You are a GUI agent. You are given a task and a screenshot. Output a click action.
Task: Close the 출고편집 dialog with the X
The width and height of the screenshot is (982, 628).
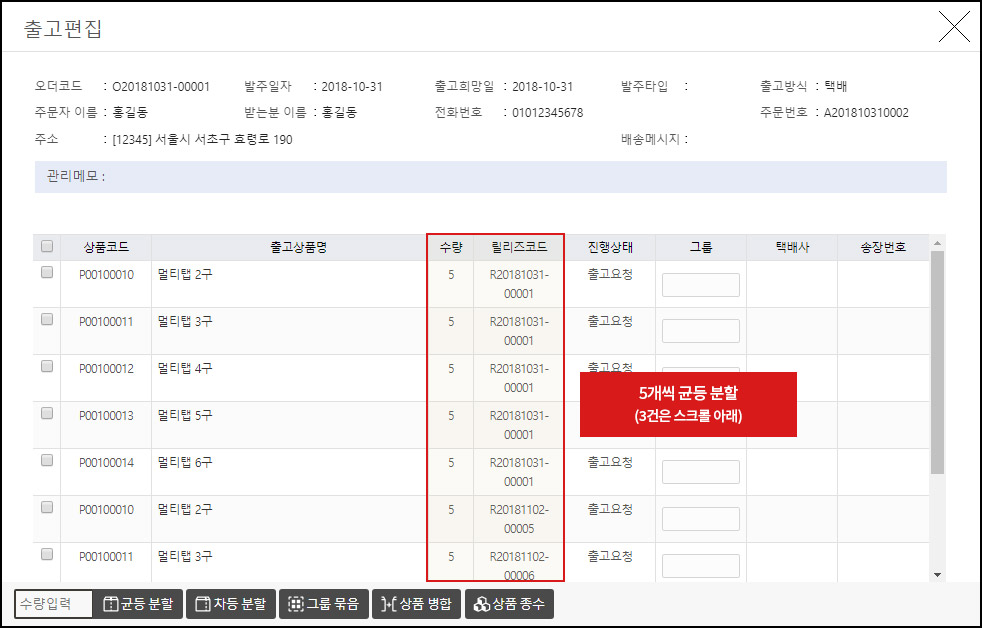click(955, 27)
